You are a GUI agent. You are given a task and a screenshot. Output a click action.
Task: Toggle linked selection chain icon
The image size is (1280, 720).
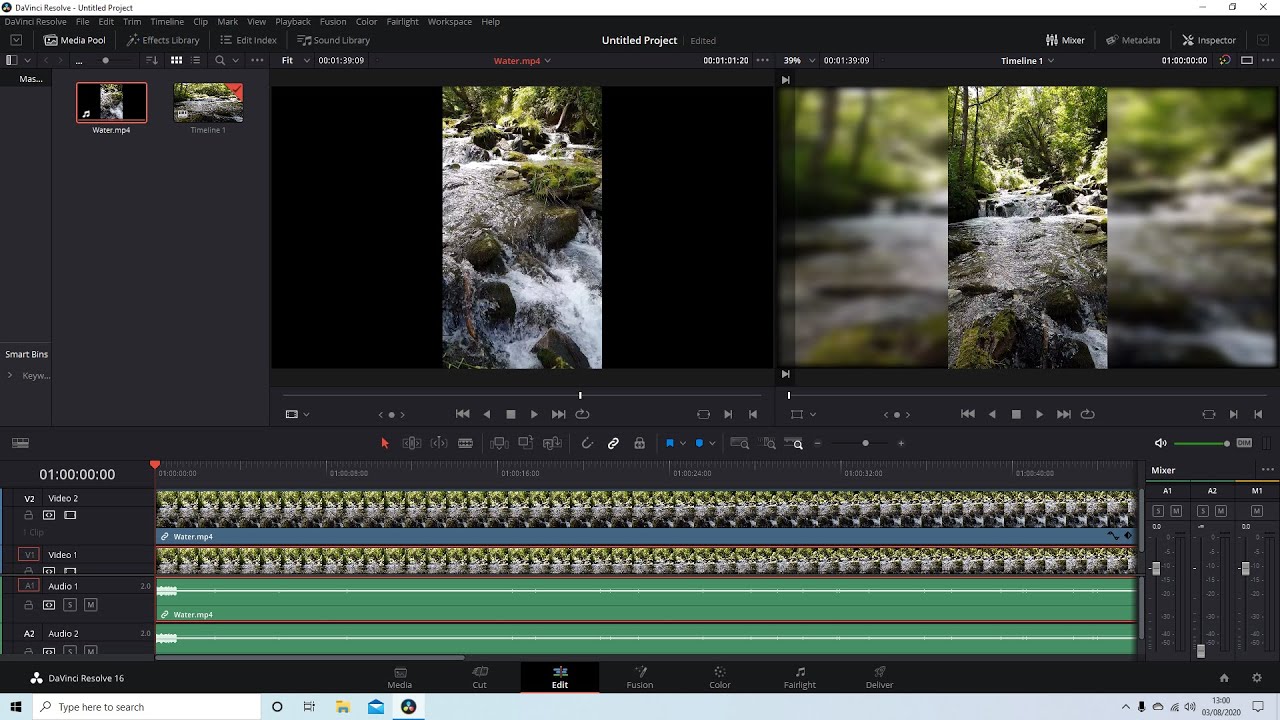tap(613, 443)
